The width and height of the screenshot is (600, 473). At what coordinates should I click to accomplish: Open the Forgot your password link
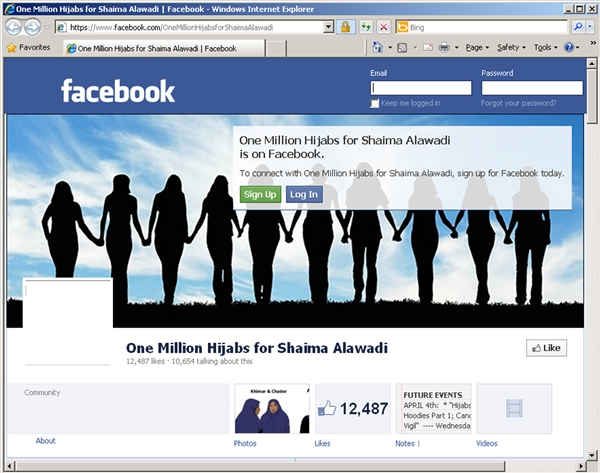click(518, 103)
